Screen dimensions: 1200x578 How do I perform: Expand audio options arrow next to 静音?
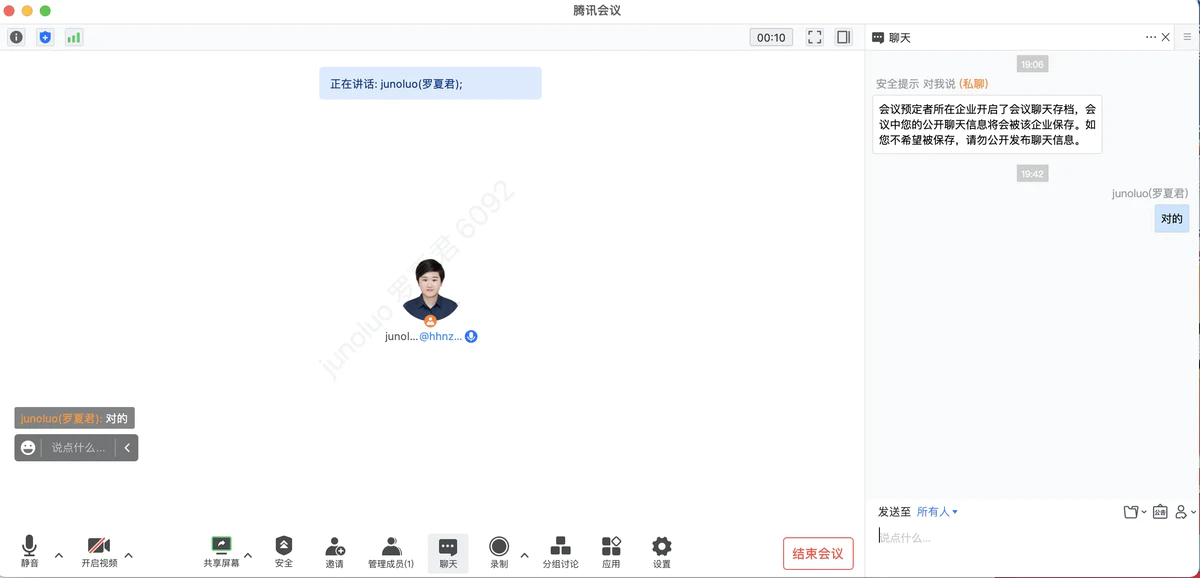click(x=58, y=555)
